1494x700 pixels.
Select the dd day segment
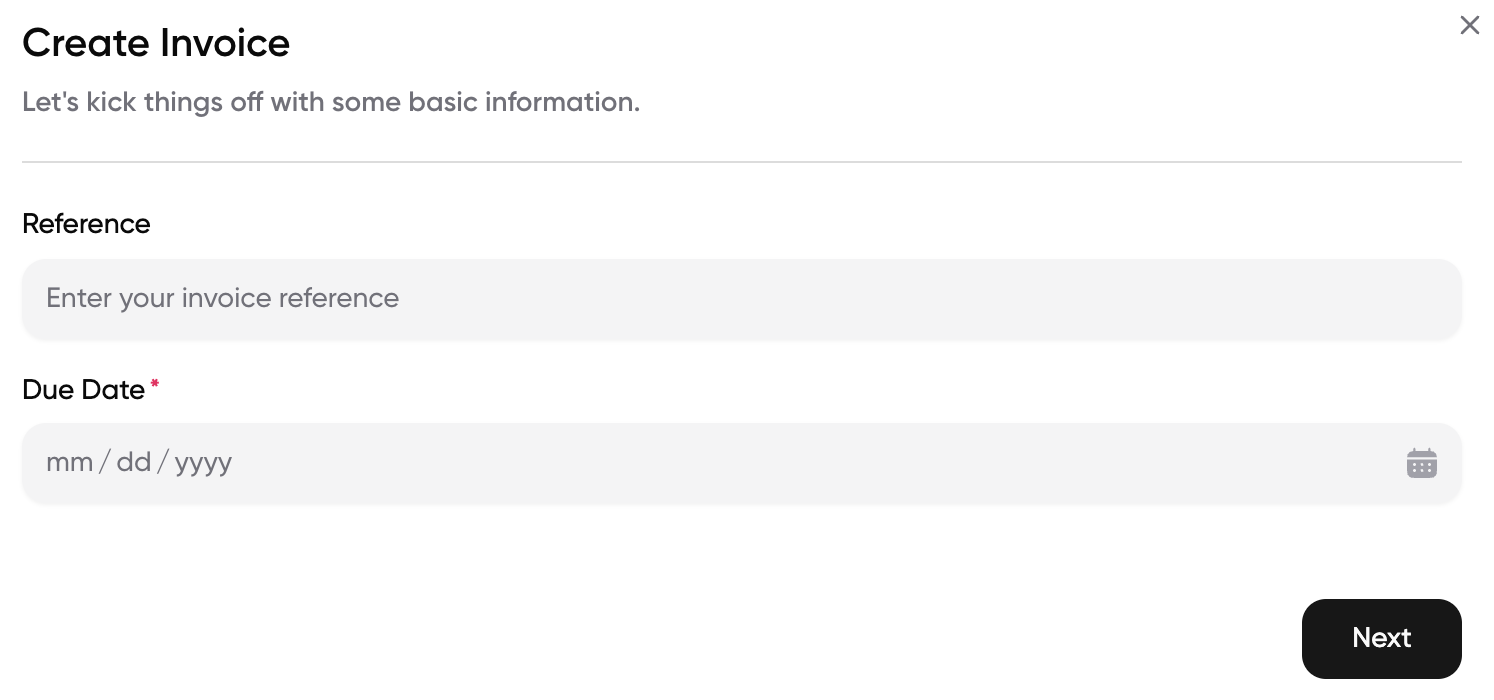[x=134, y=462]
